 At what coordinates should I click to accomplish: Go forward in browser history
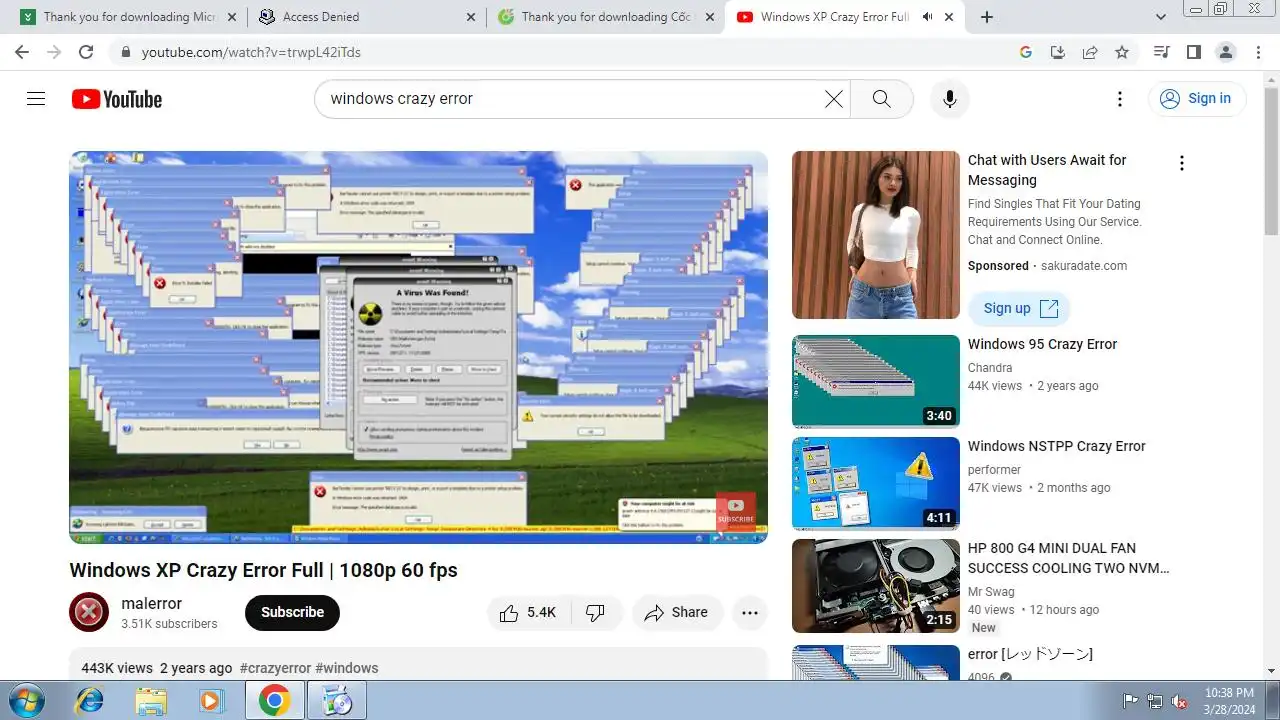click(54, 52)
